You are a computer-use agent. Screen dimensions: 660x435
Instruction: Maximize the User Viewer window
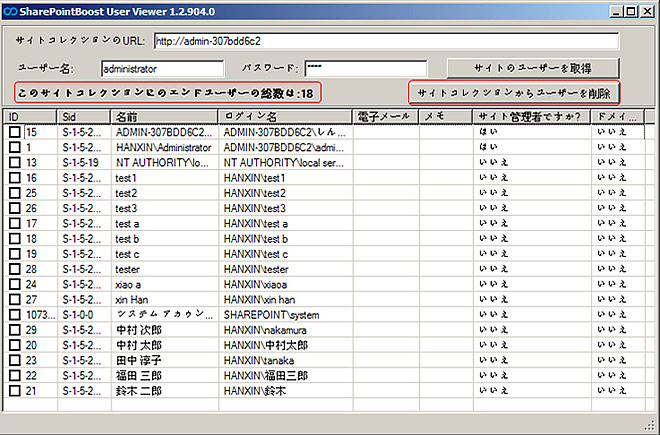631,11
